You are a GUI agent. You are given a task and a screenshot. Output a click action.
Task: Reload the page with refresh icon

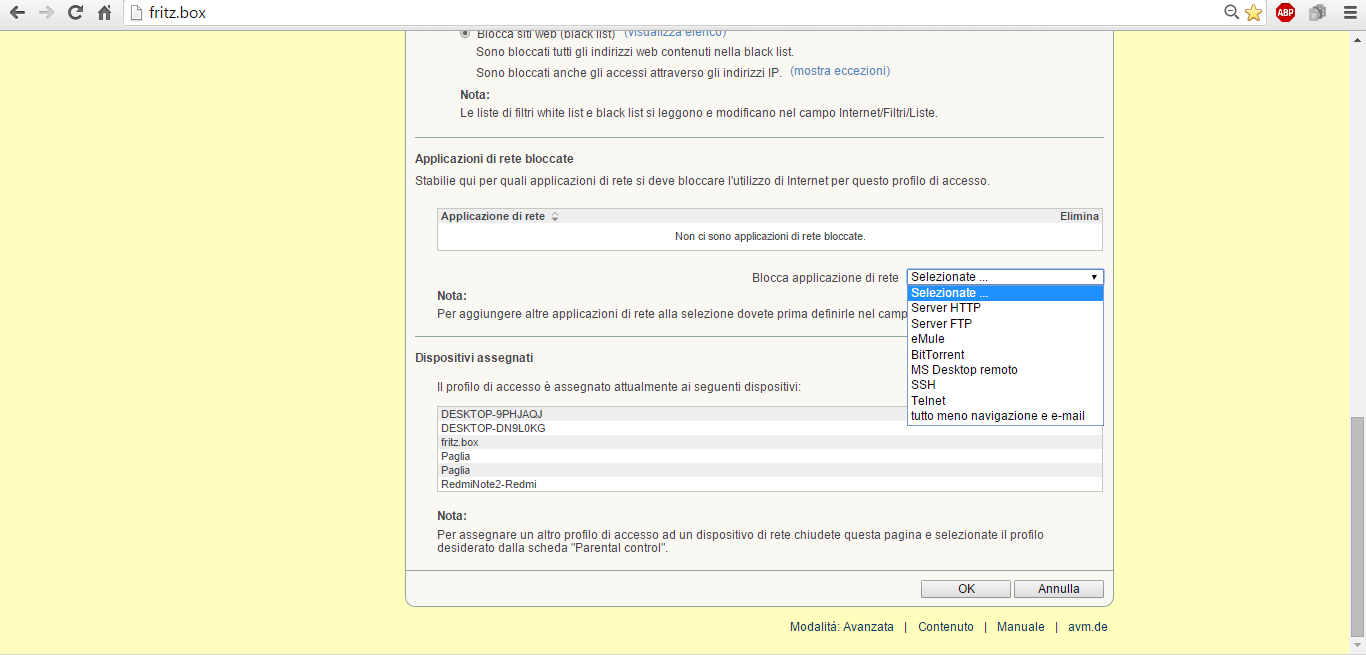click(x=75, y=13)
